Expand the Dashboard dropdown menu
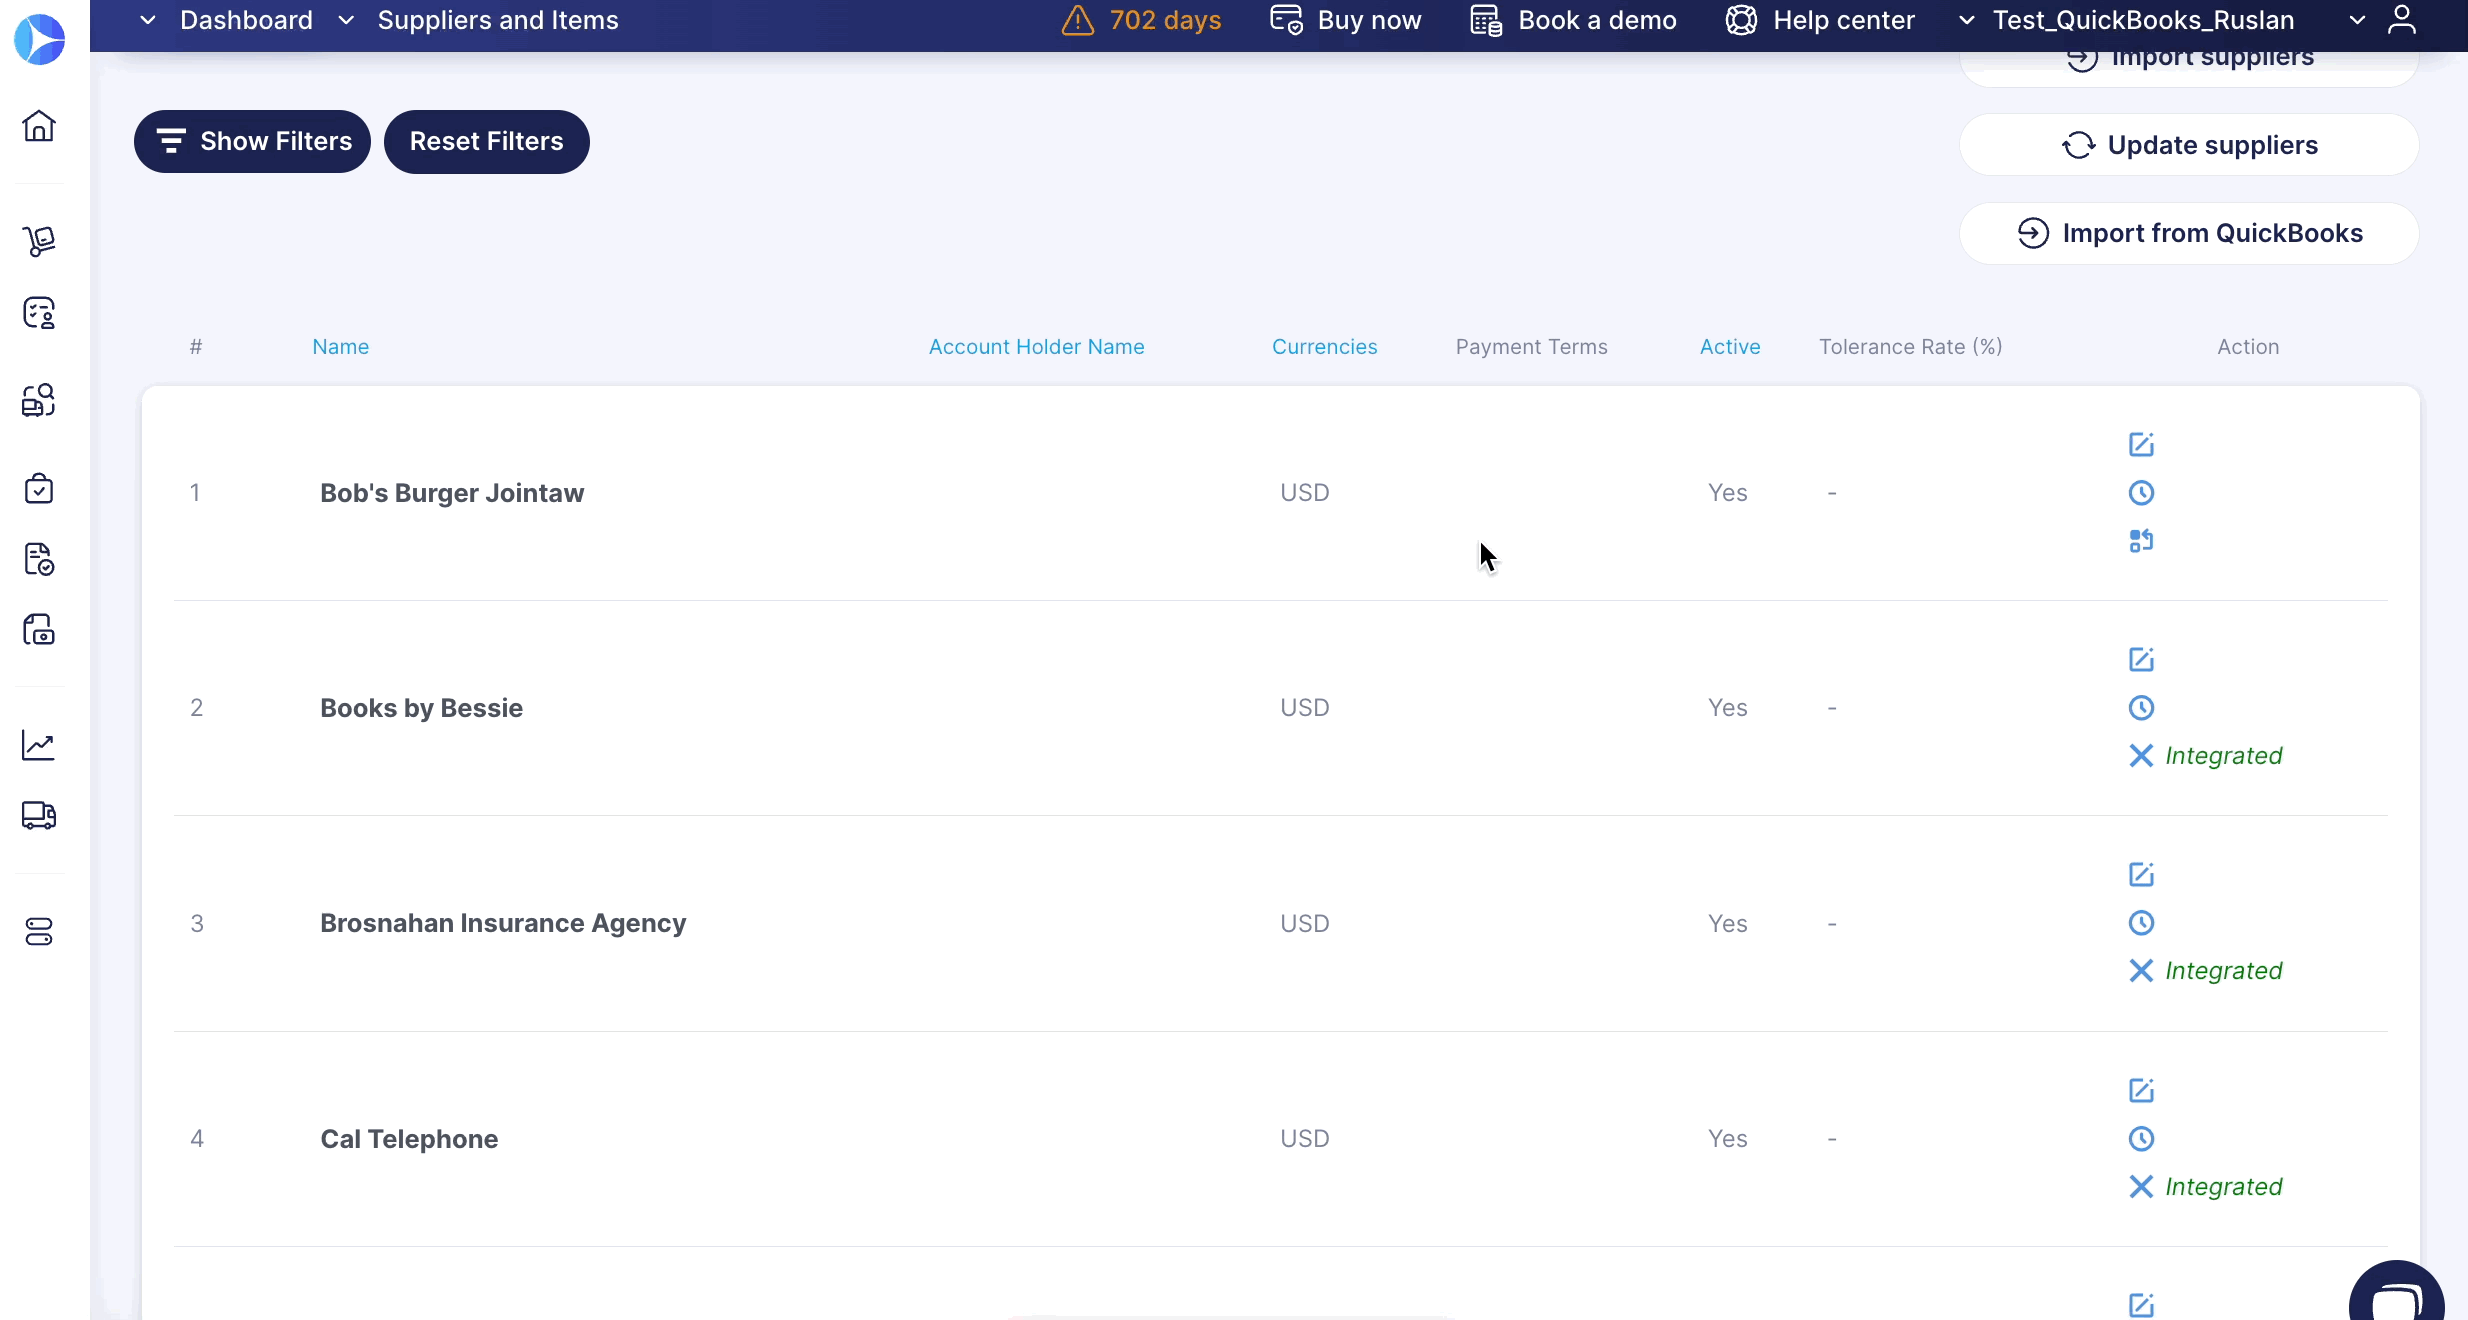Image resolution: width=2468 pixels, height=1320 pixels. tap(148, 20)
